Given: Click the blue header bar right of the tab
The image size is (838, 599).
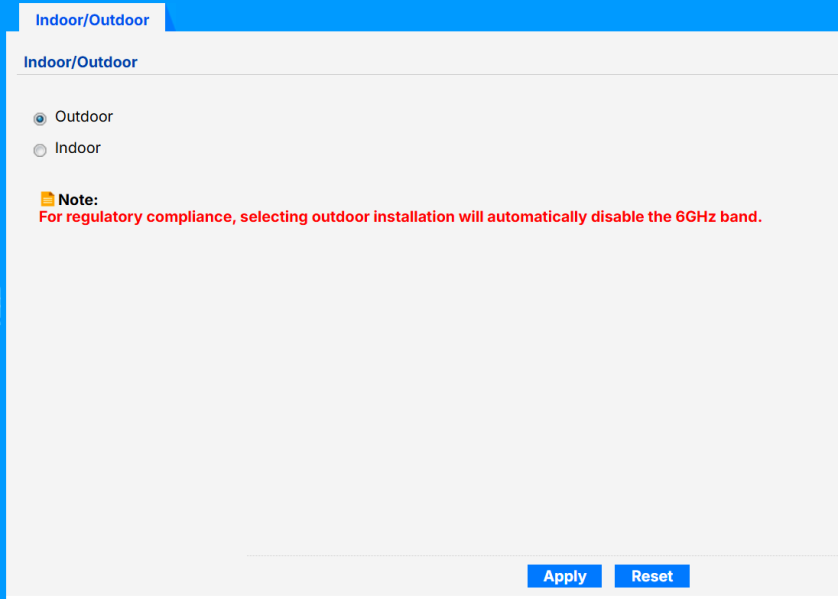Looking at the screenshot, I should pyautogui.click(x=500, y=15).
